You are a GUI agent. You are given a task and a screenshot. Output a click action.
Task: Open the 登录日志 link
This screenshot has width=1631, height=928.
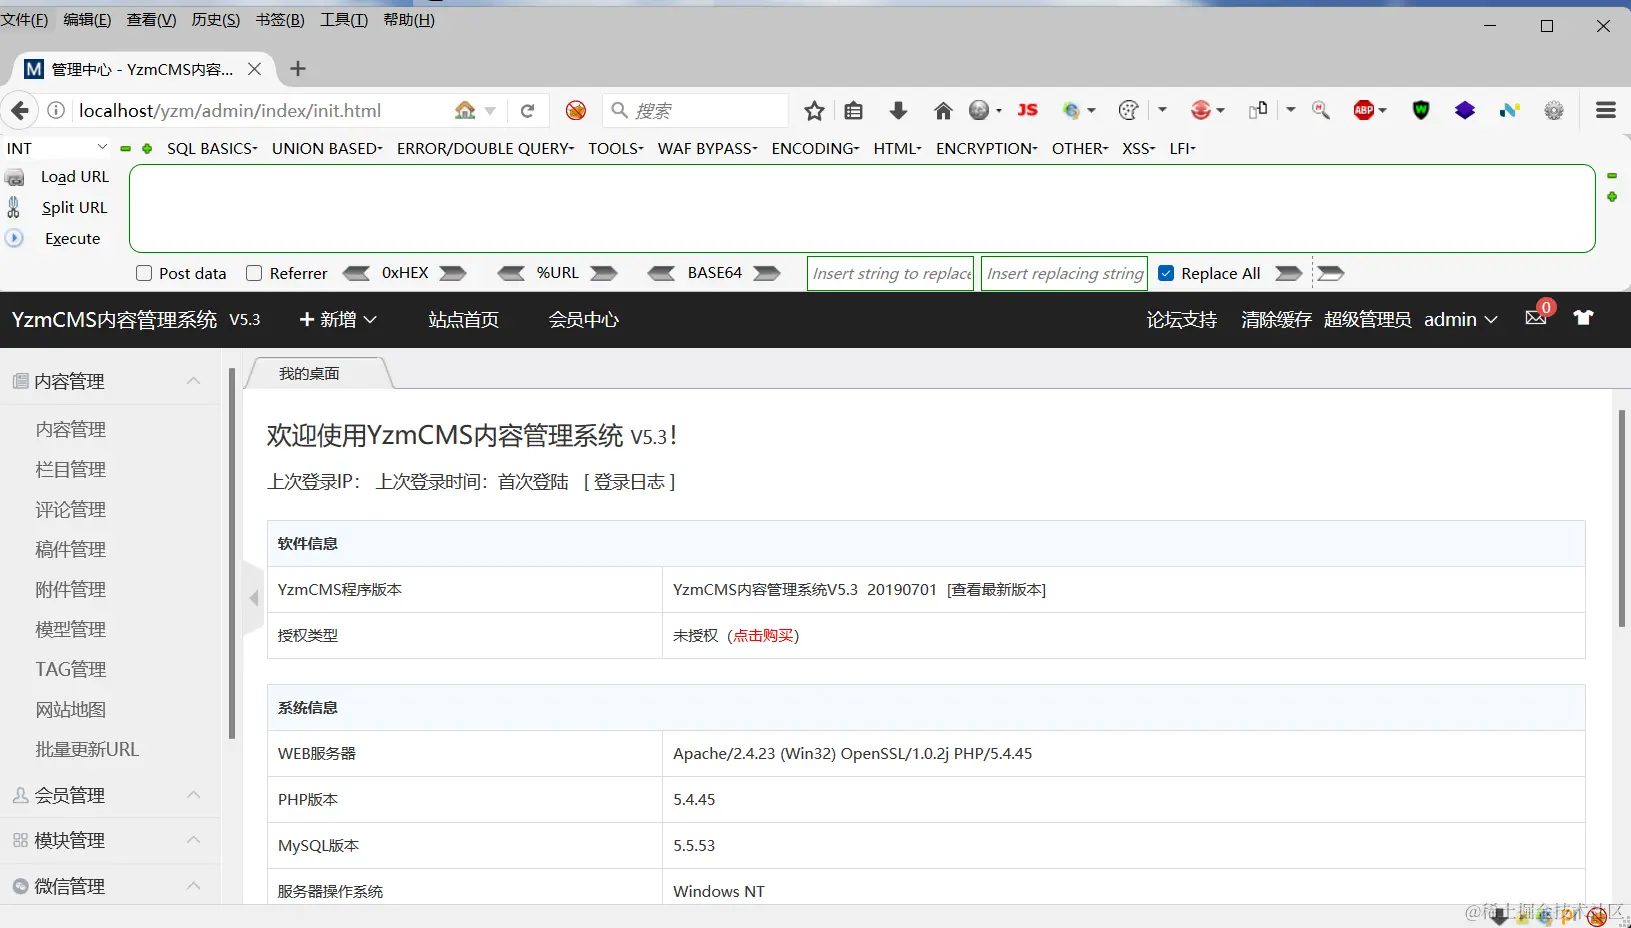(x=630, y=481)
